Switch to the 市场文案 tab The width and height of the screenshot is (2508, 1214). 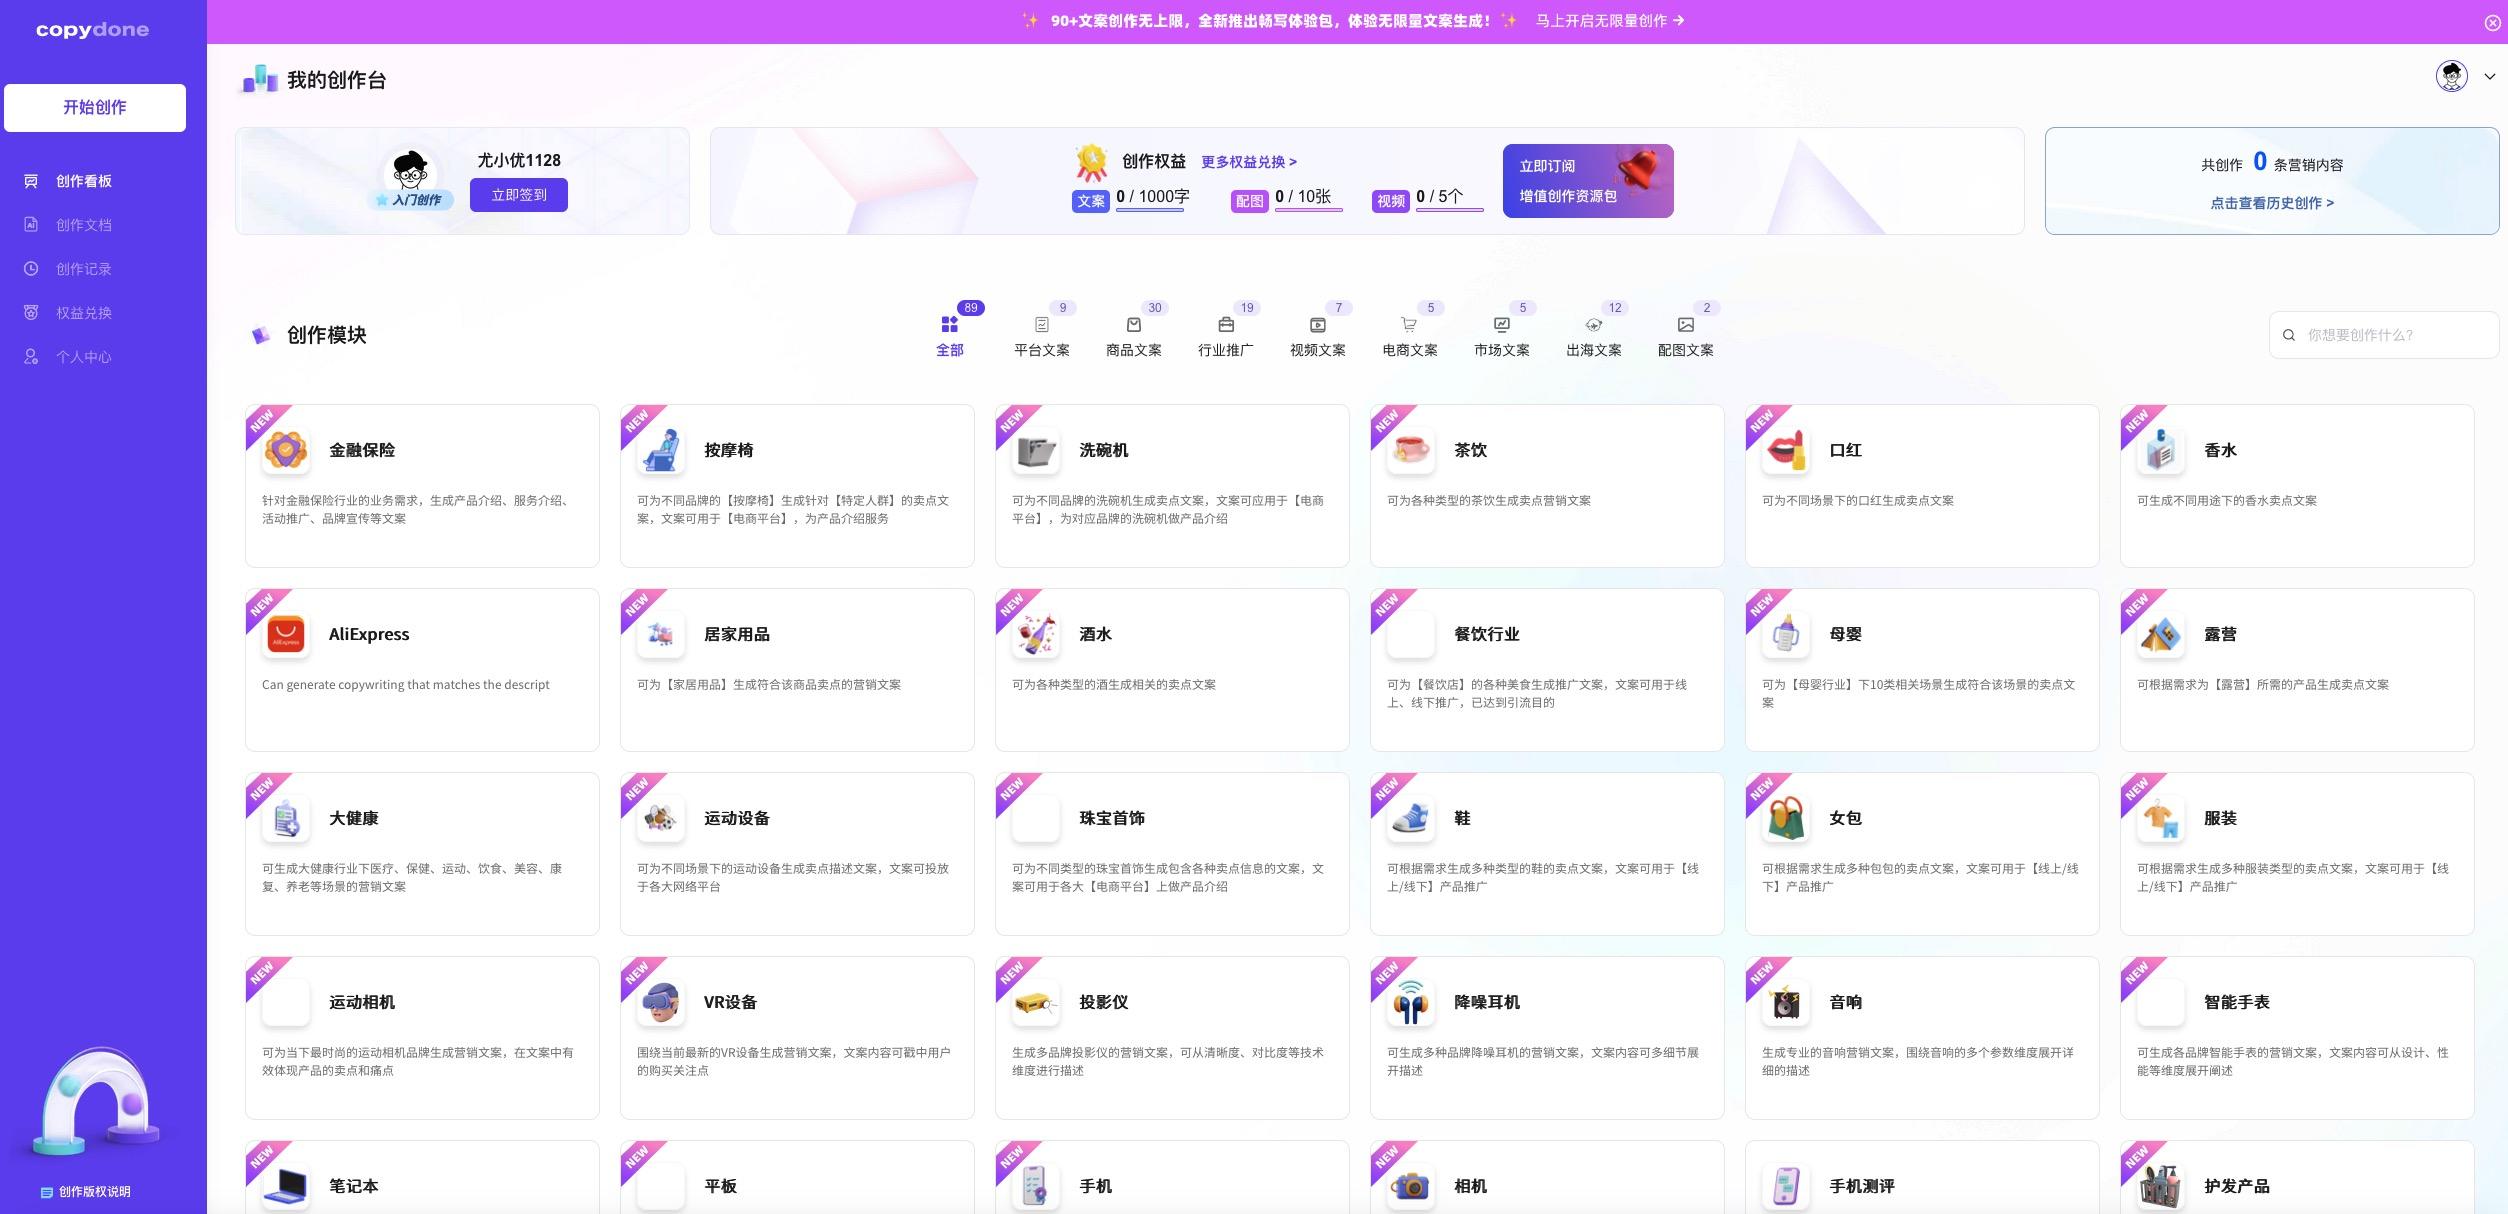[1502, 336]
